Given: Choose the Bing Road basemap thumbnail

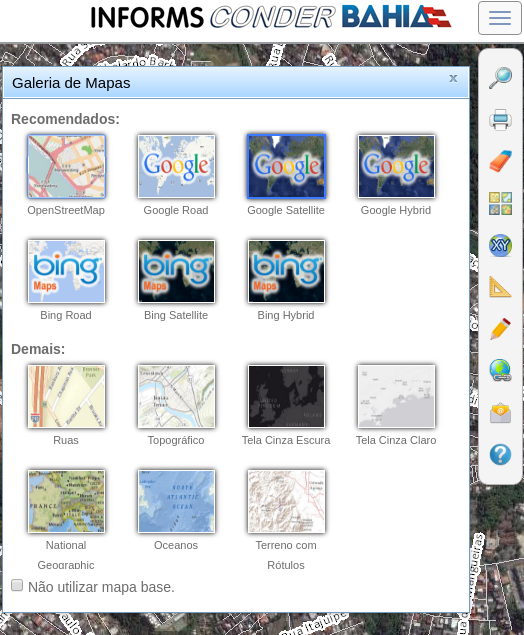Looking at the screenshot, I should (66, 271).
